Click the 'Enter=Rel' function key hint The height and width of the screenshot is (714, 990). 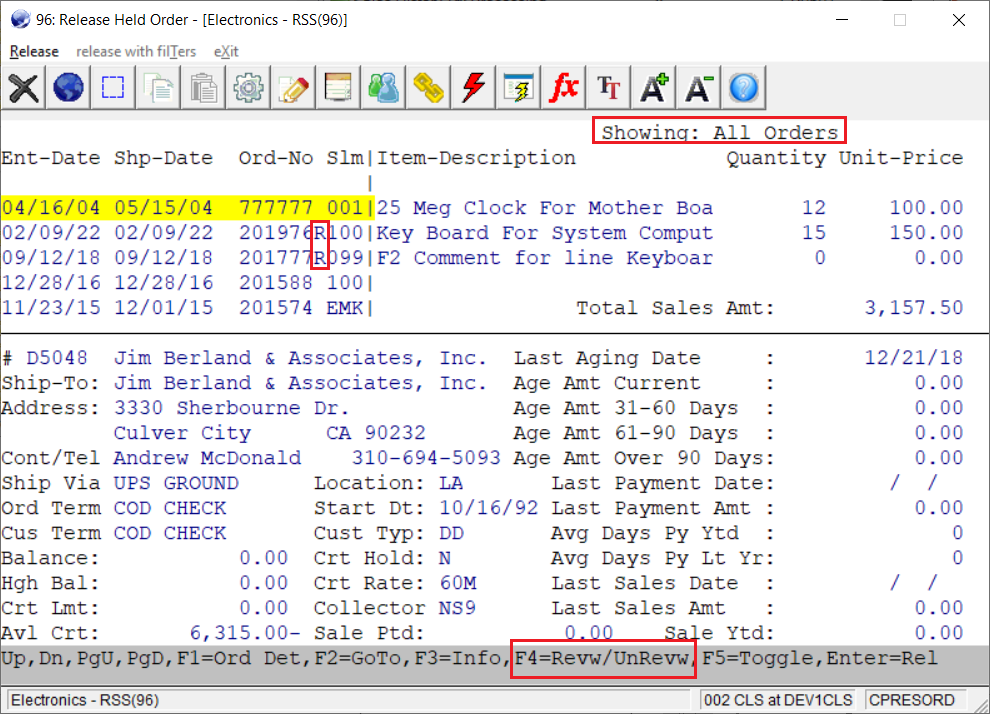pyautogui.click(x=882, y=658)
